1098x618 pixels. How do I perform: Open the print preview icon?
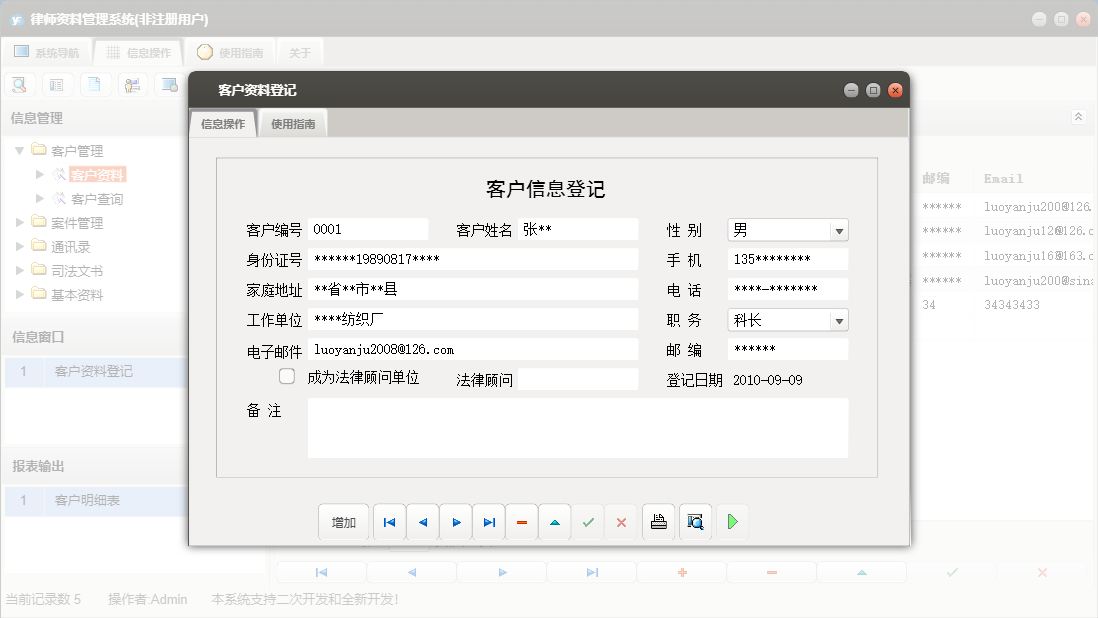[695, 521]
